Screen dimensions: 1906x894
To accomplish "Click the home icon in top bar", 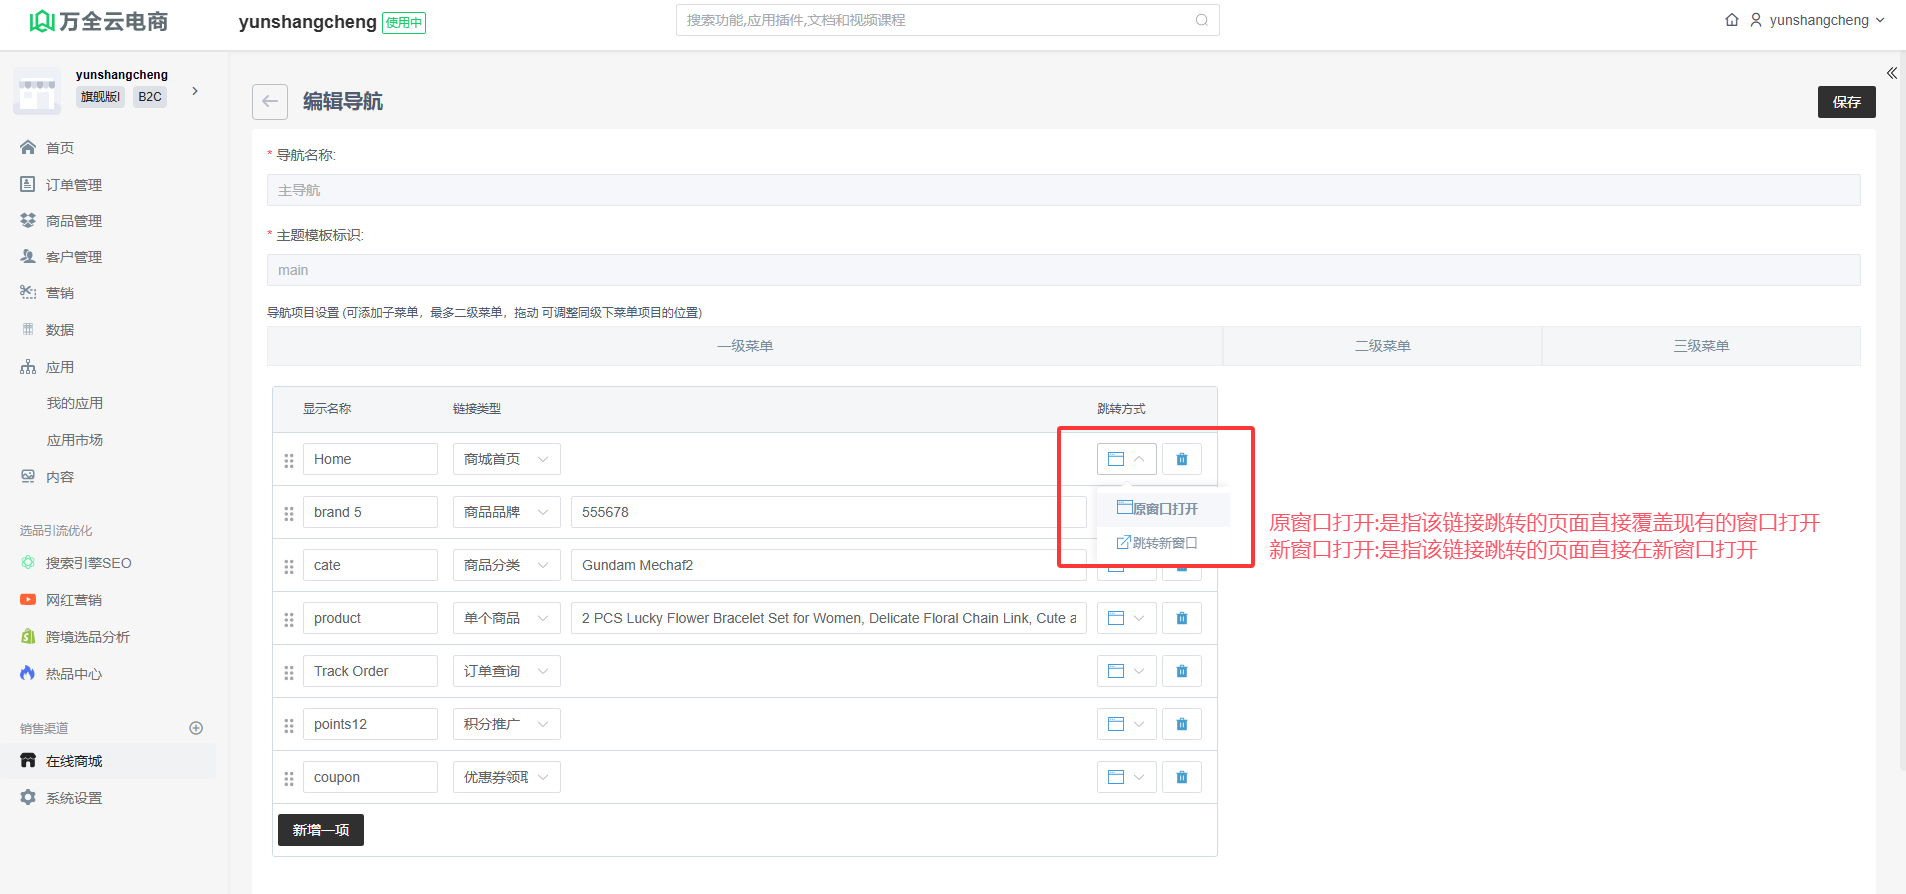I will click(1732, 20).
